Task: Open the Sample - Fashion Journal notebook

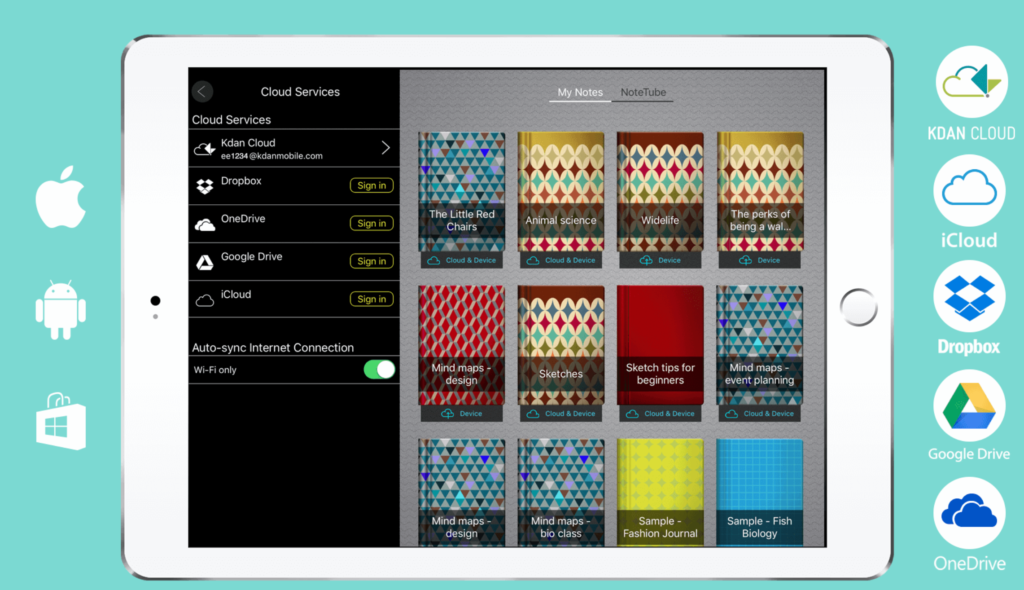Action: [660, 493]
